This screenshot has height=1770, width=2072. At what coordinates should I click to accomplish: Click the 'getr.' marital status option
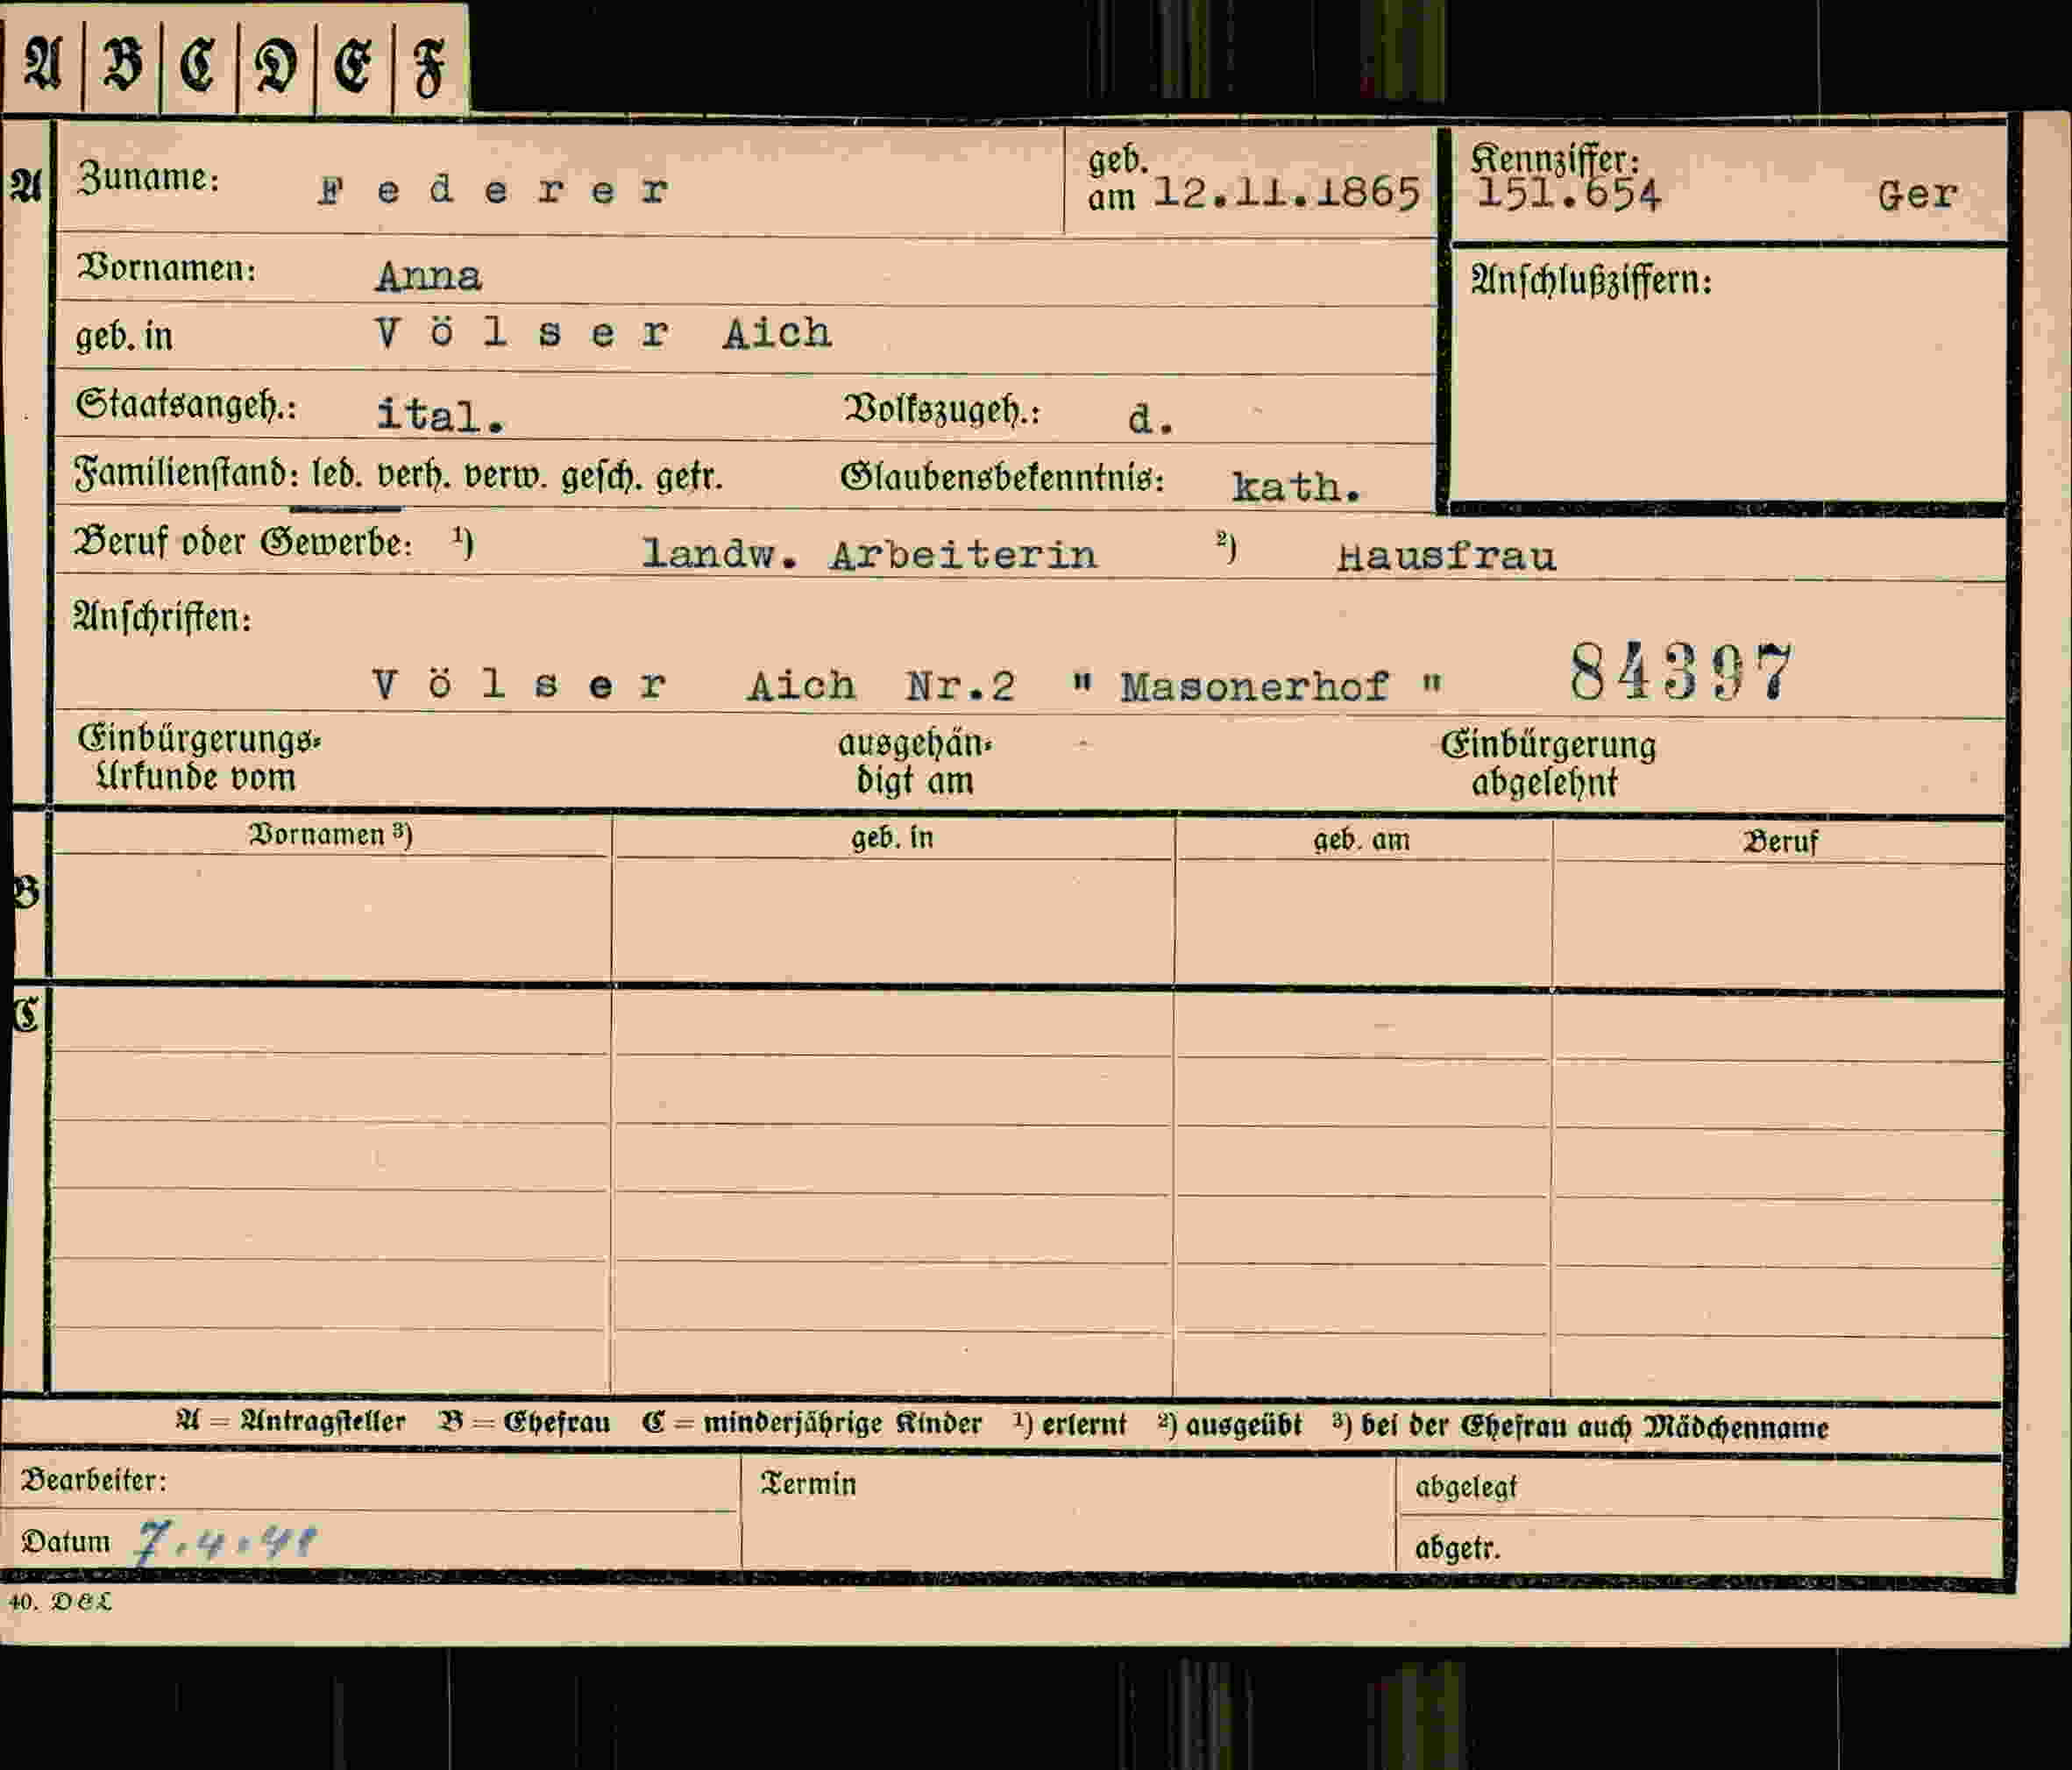(689, 478)
